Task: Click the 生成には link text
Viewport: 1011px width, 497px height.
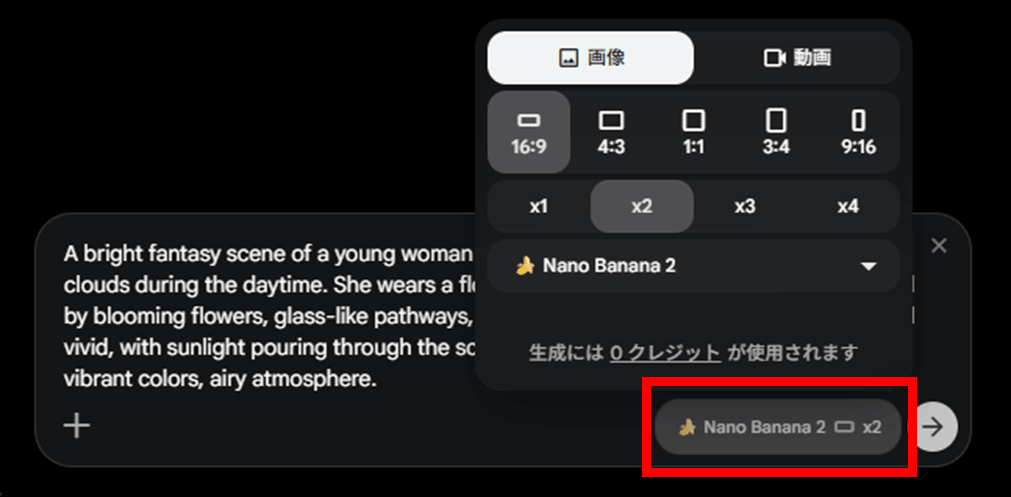Action: (x=566, y=353)
